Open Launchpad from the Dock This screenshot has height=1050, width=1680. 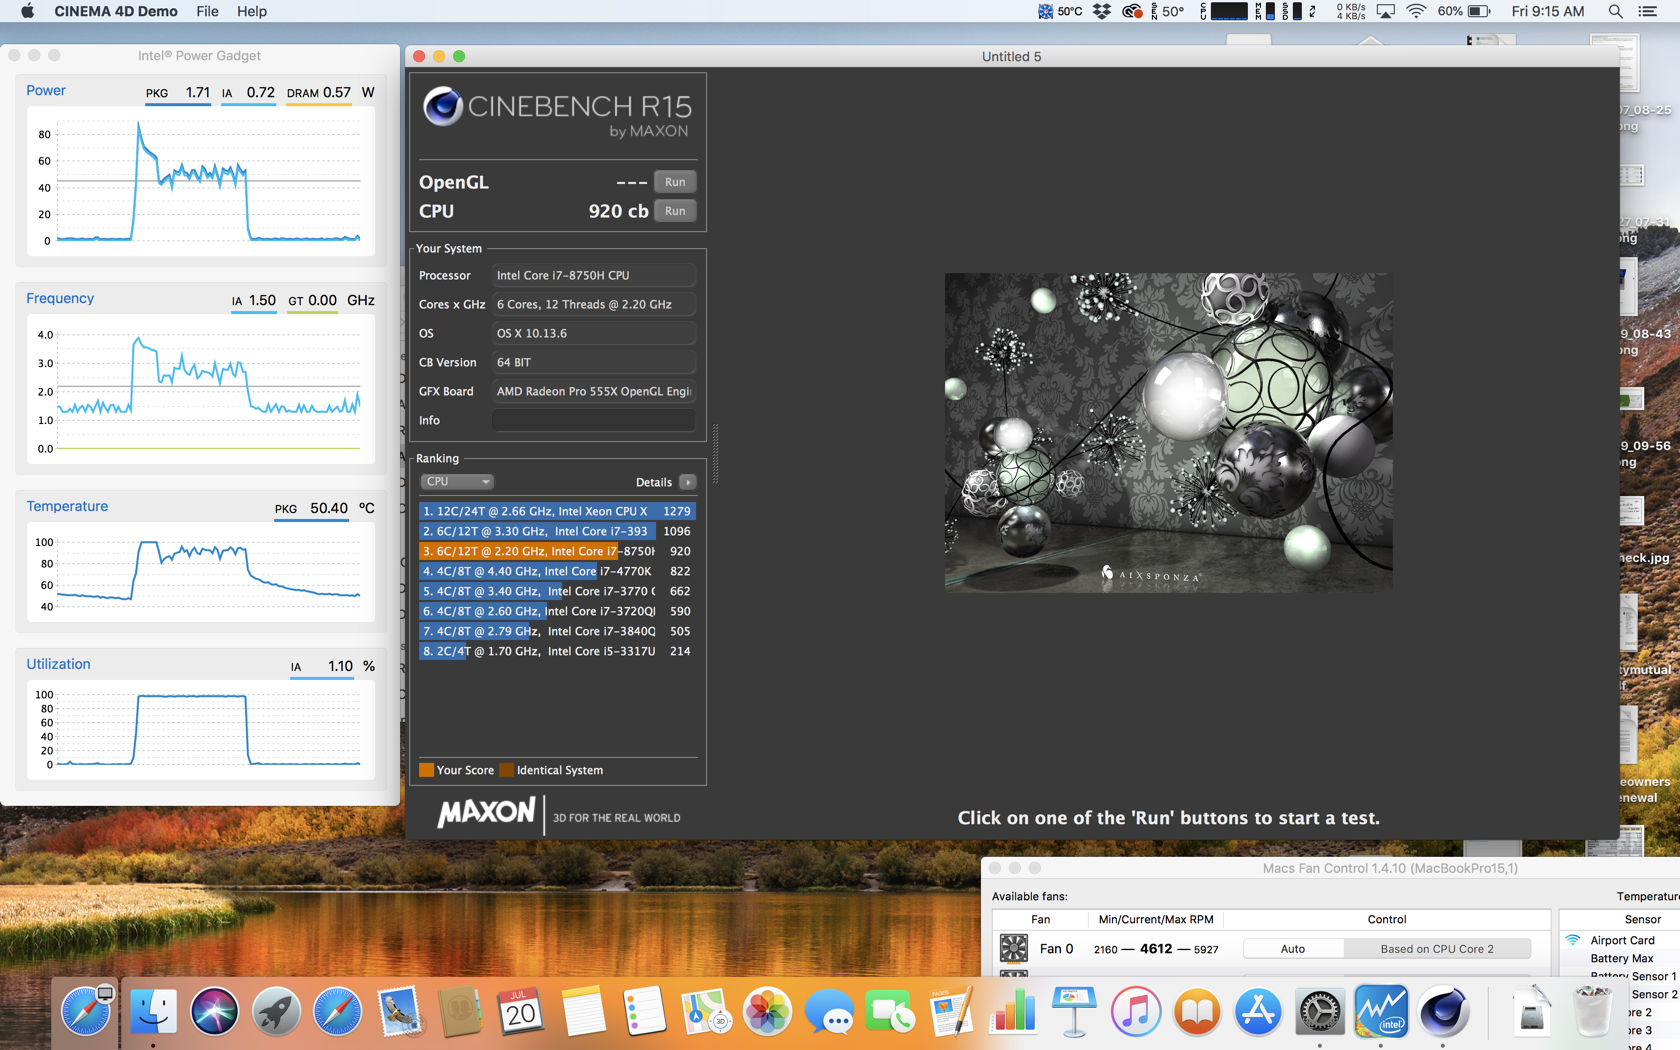point(276,1012)
